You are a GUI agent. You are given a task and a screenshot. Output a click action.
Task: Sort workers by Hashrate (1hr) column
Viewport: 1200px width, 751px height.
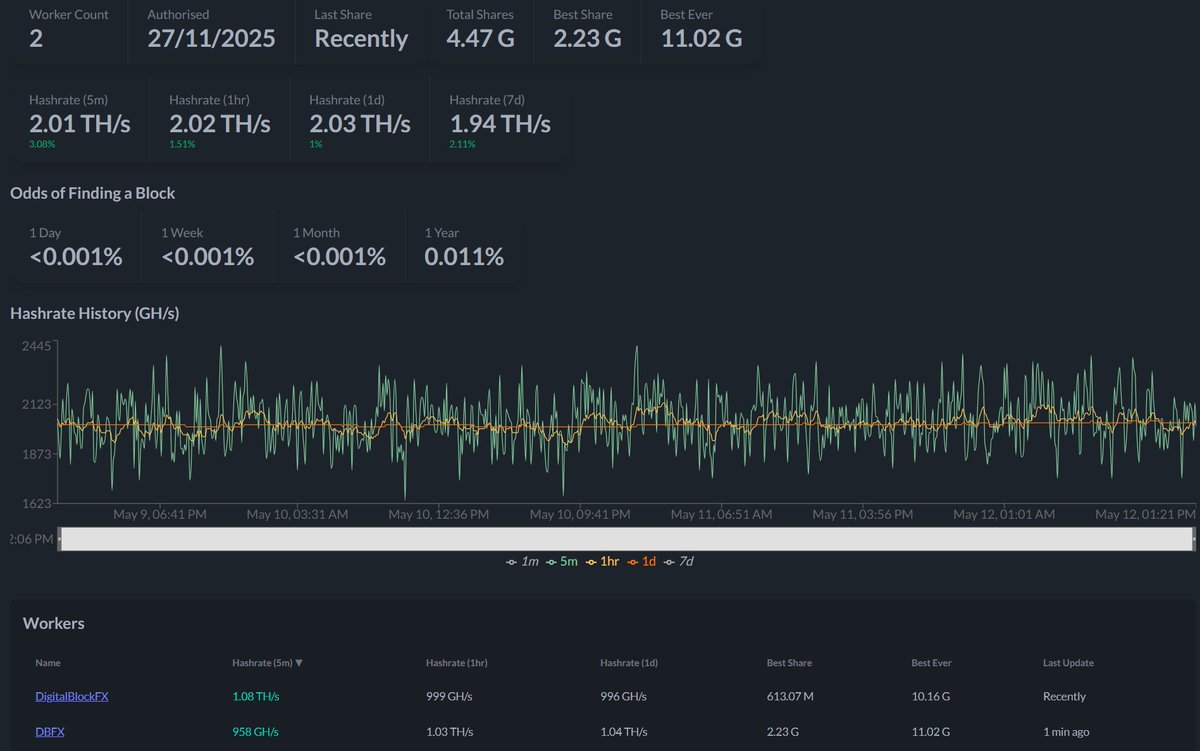(x=456, y=663)
